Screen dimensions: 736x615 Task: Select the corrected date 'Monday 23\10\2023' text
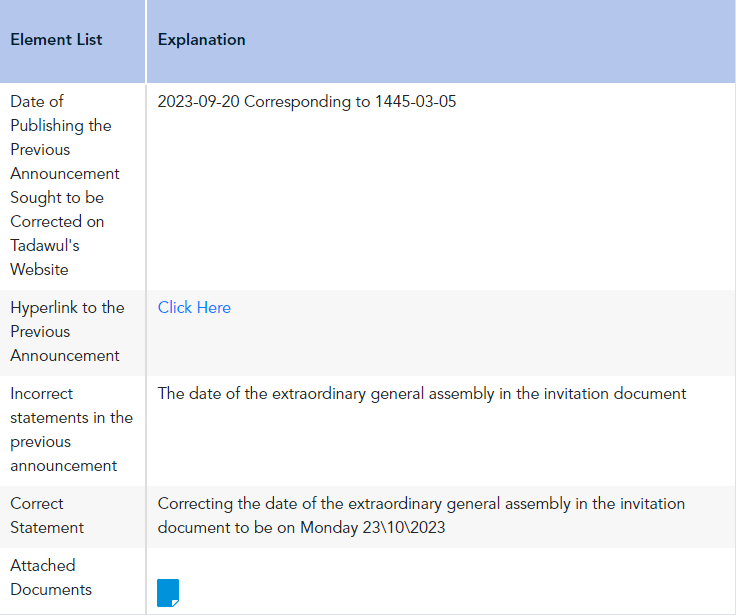[373, 528]
